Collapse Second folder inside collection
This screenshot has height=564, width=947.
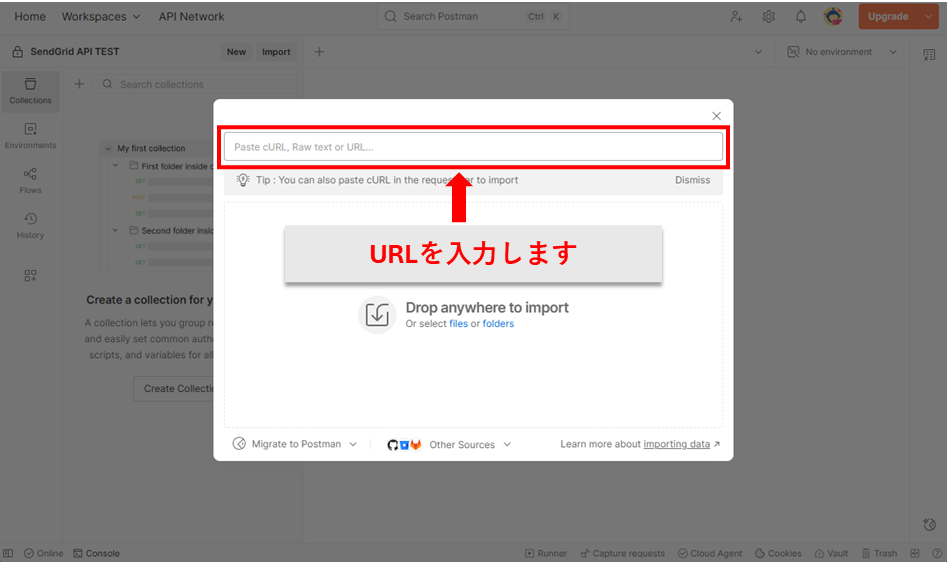(115, 230)
